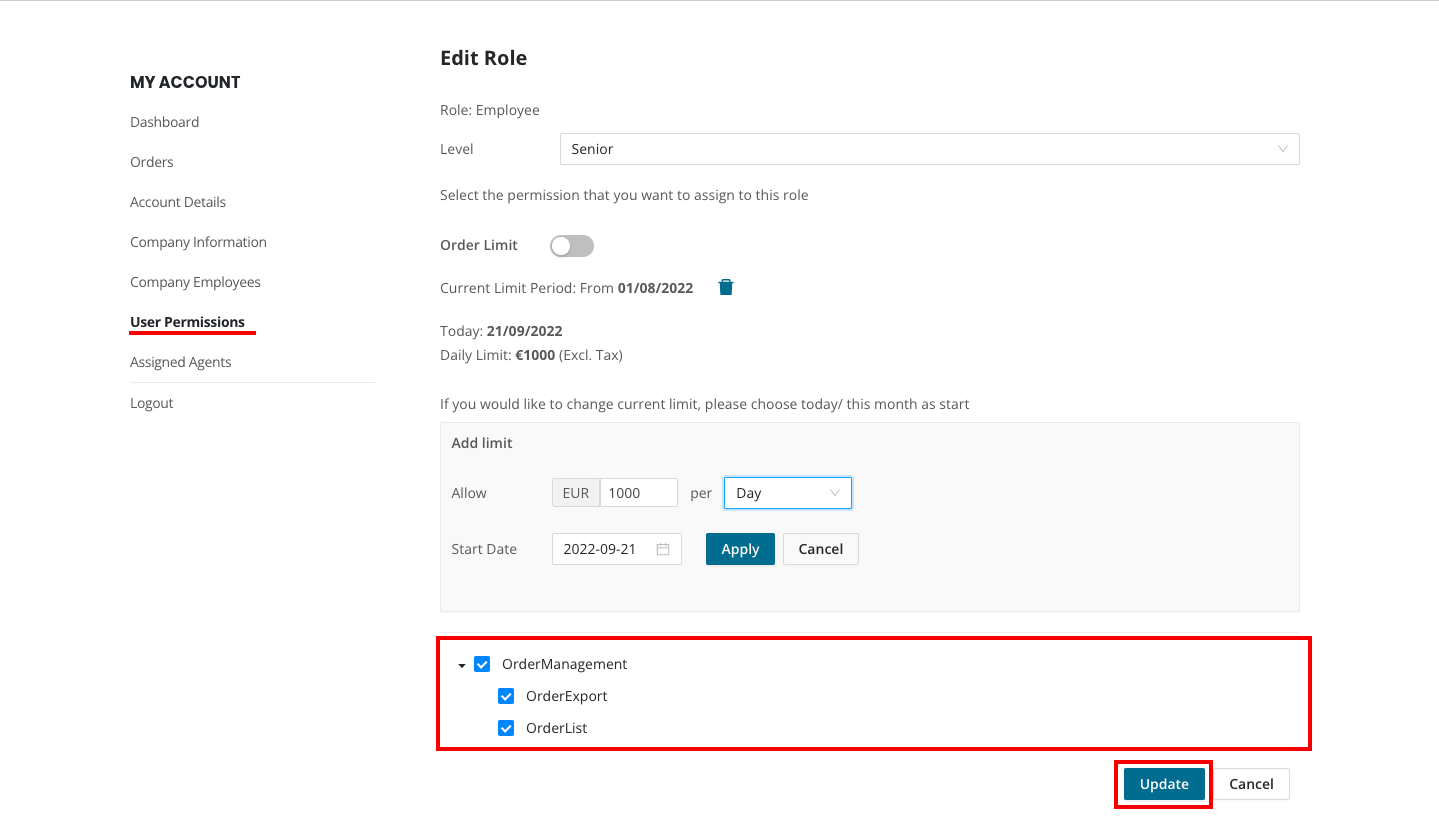Open Account Details page
The width and height of the screenshot is (1439, 821).
point(178,202)
